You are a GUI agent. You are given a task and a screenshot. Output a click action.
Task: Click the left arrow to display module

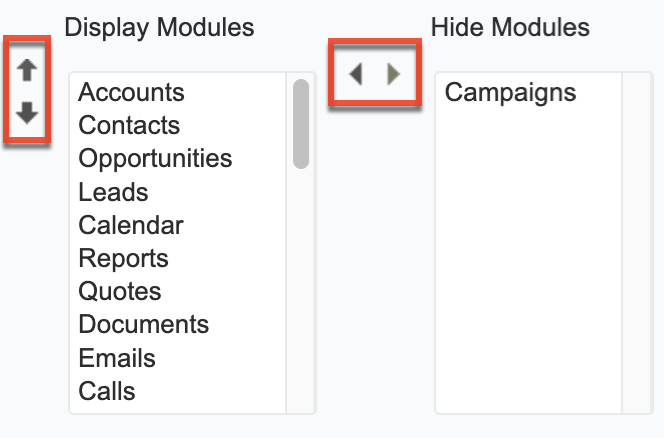pyautogui.click(x=355, y=74)
